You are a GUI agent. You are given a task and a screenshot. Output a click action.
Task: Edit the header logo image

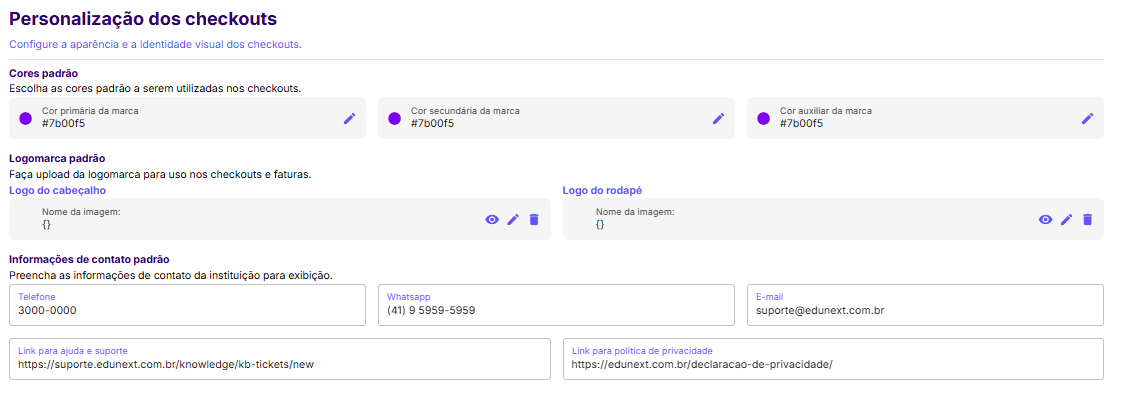(513, 219)
